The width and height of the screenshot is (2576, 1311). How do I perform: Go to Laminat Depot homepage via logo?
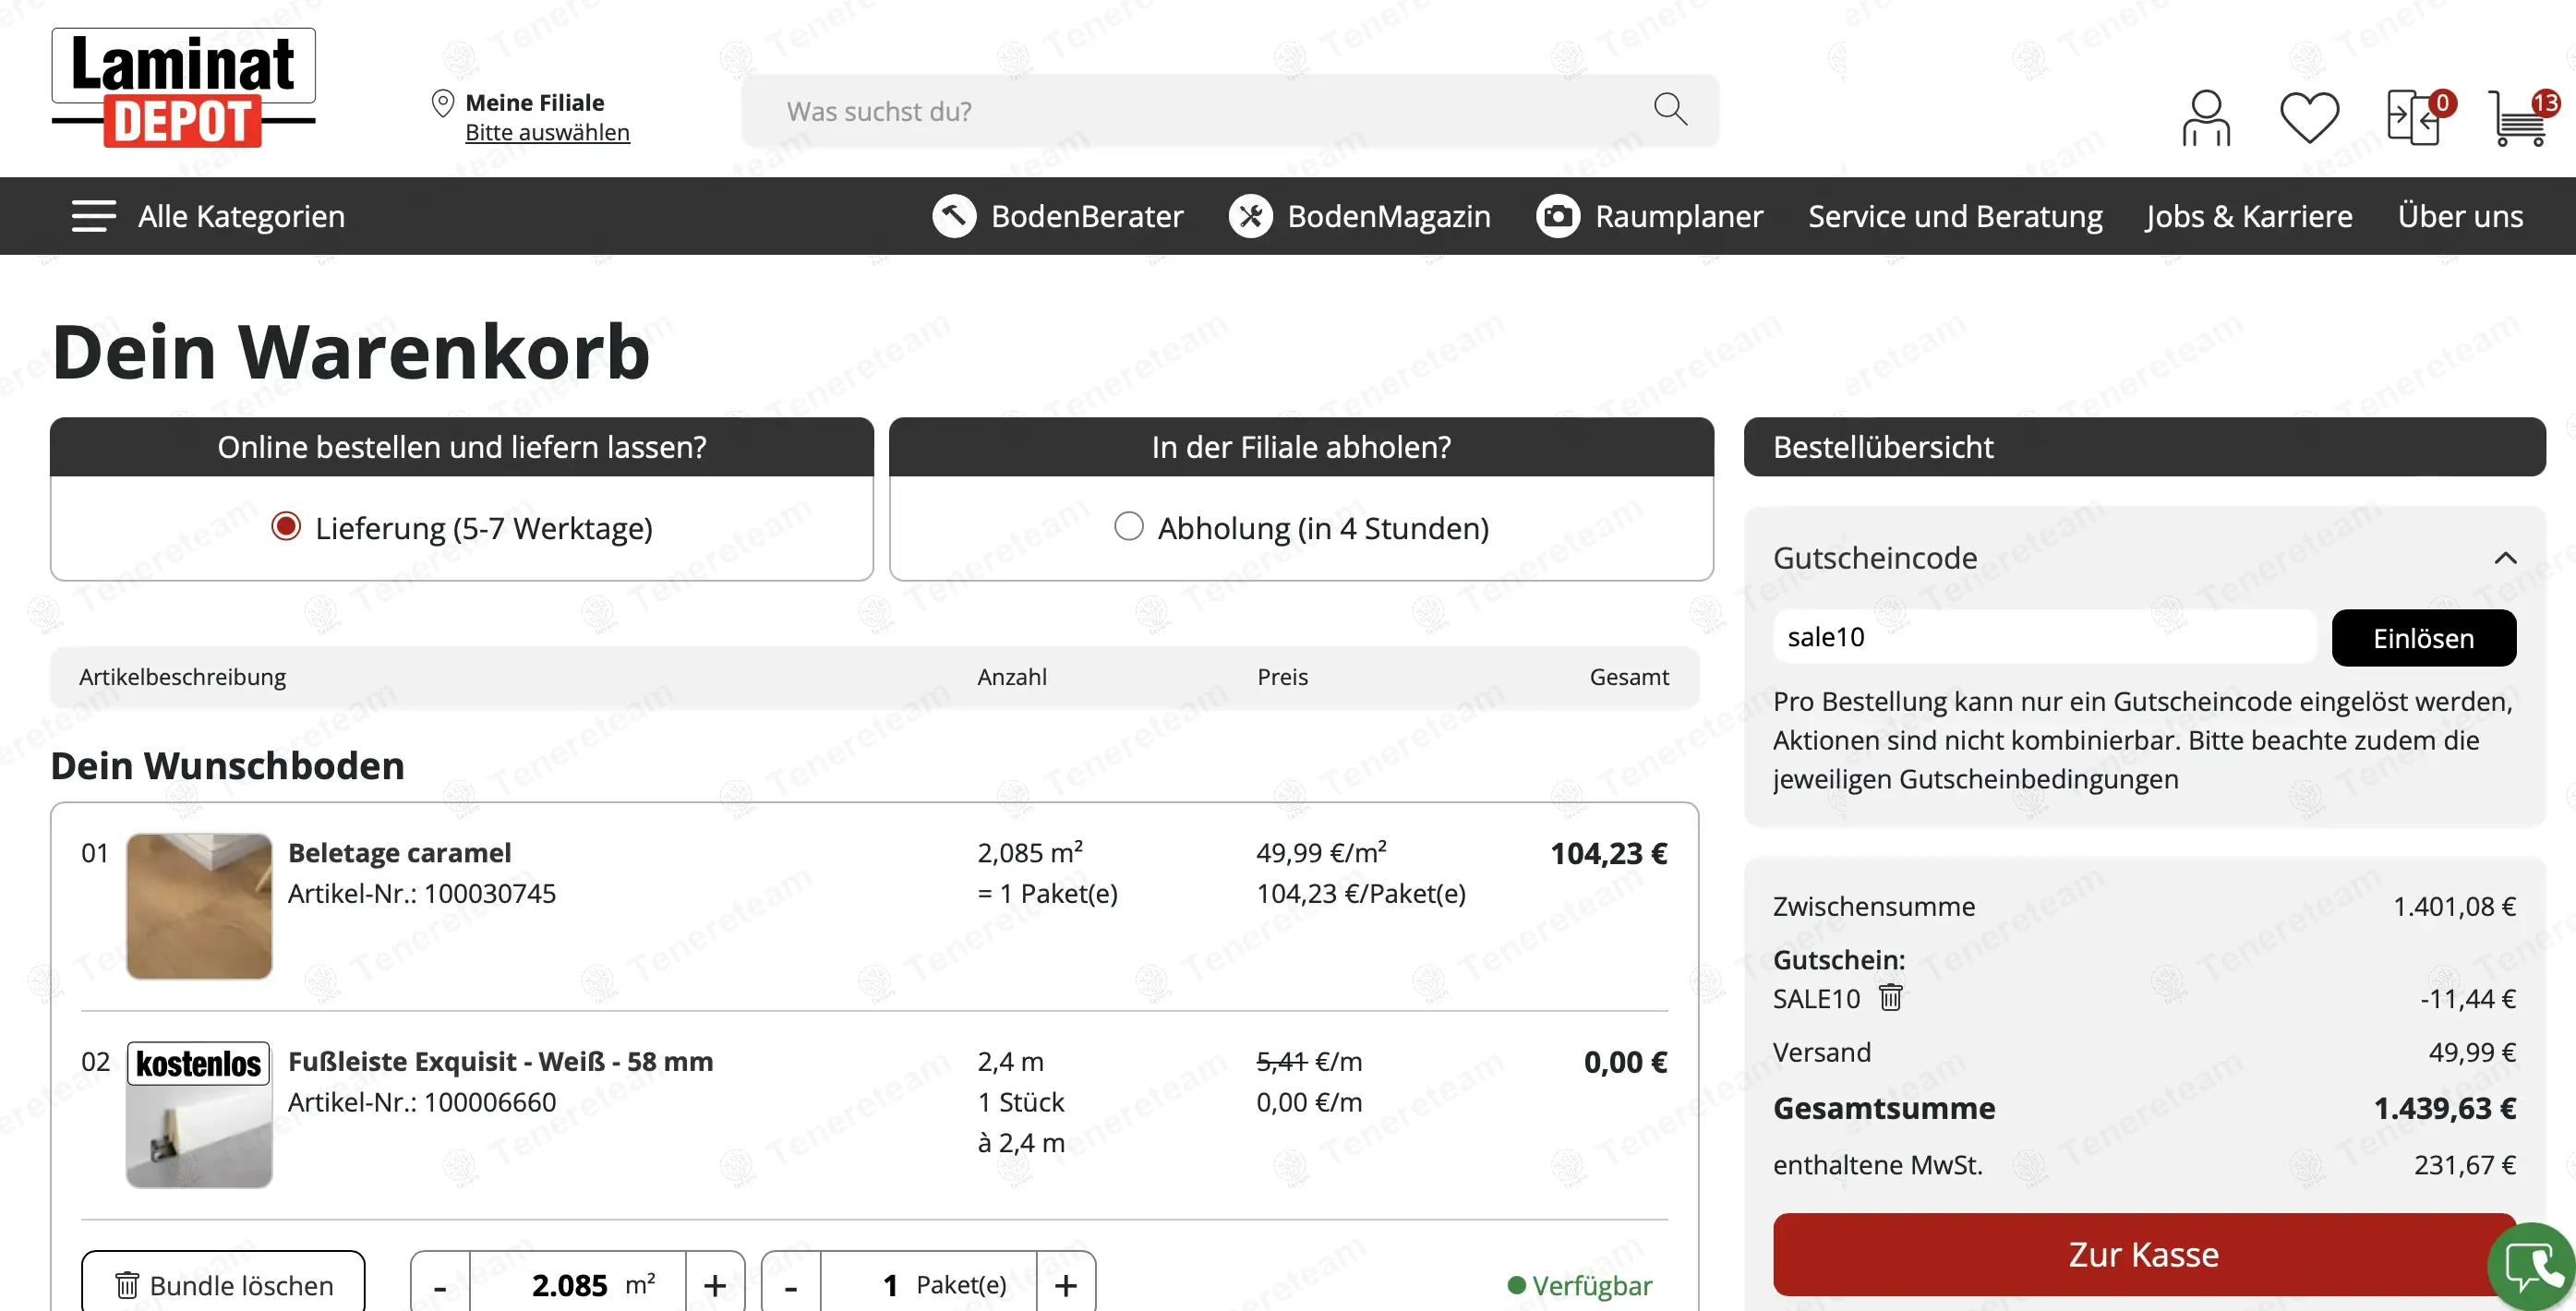[x=184, y=88]
